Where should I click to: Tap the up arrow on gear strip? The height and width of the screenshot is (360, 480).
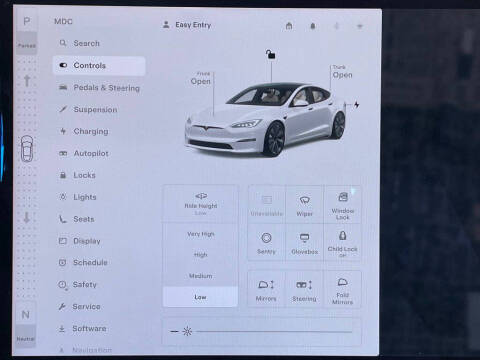pos(27,80)
